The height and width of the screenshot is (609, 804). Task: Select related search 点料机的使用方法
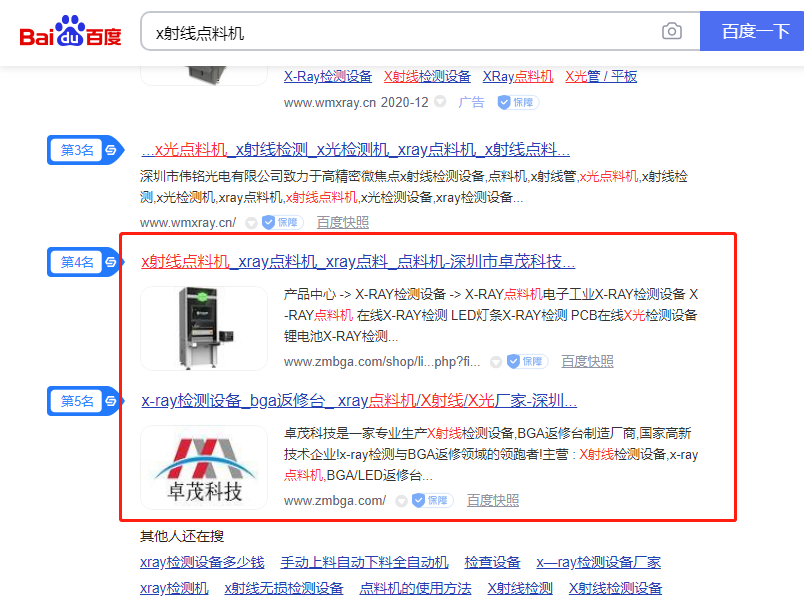coord(415,588)
